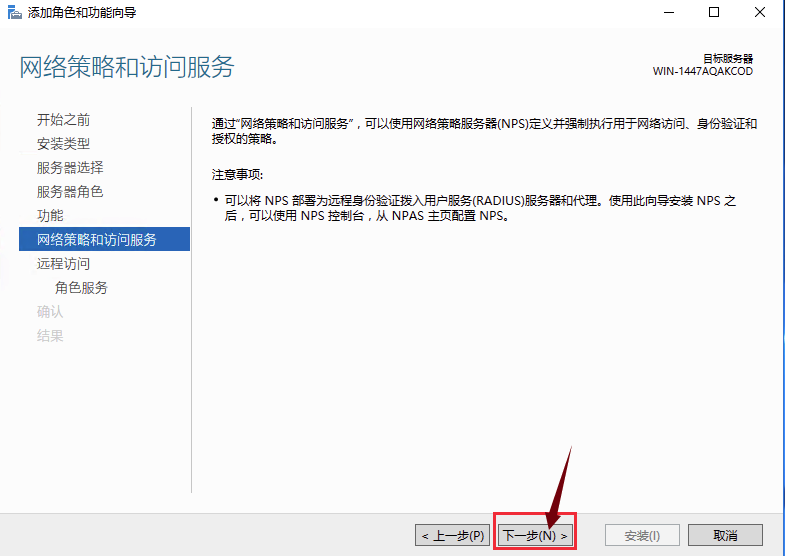Open the 服务器选择 page
Viewport: 785px width, 556px height.
70,168
